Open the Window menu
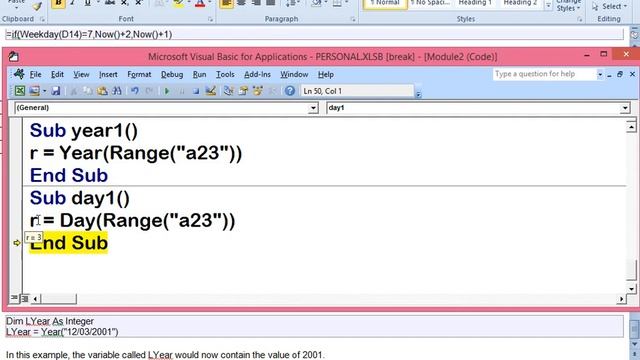 (294, 74)
